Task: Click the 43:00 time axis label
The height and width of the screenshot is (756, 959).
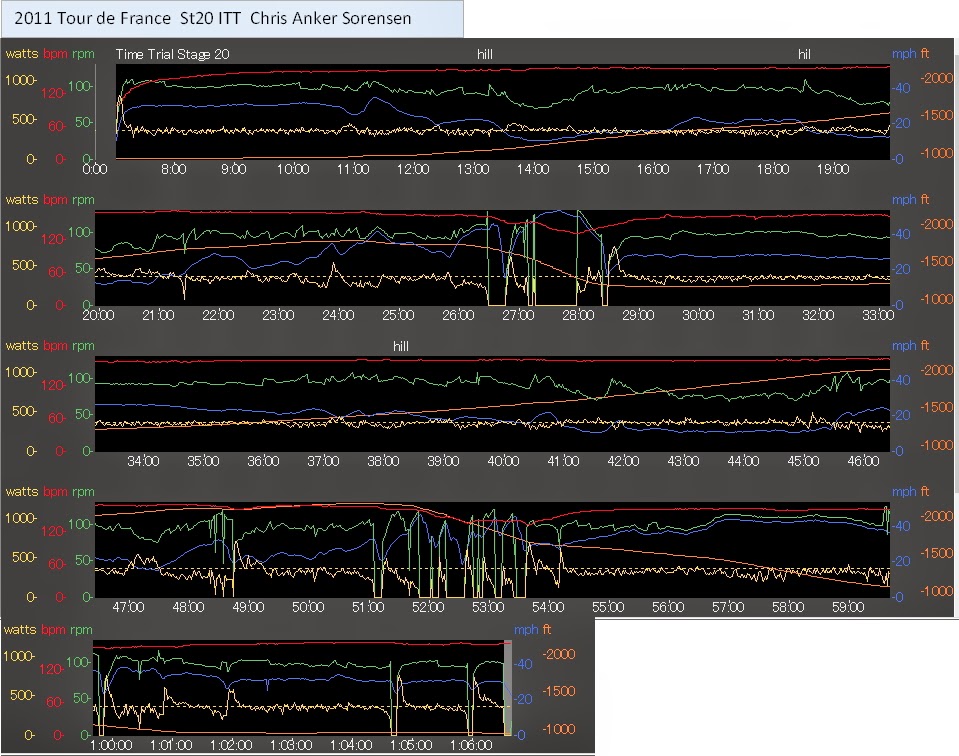Action: tap(683, 461)
